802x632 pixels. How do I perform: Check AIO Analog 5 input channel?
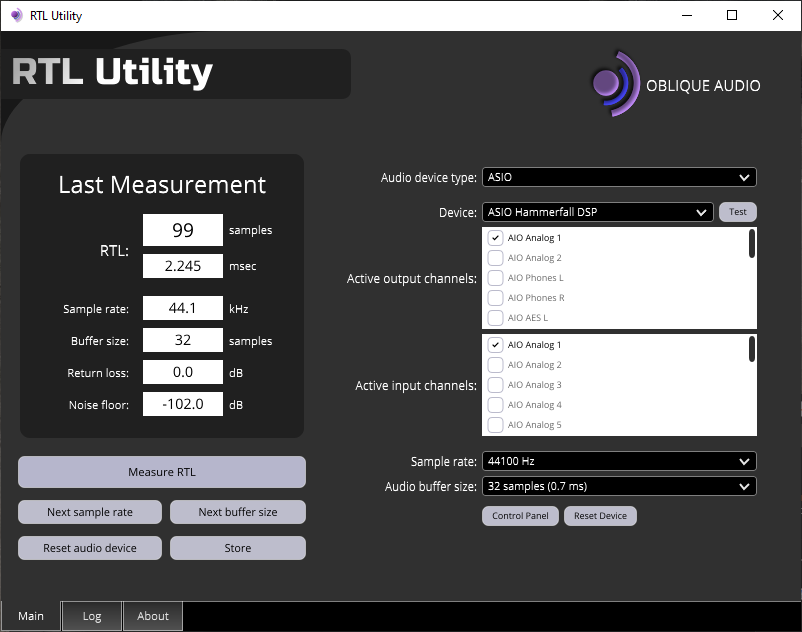click(495, 424)
